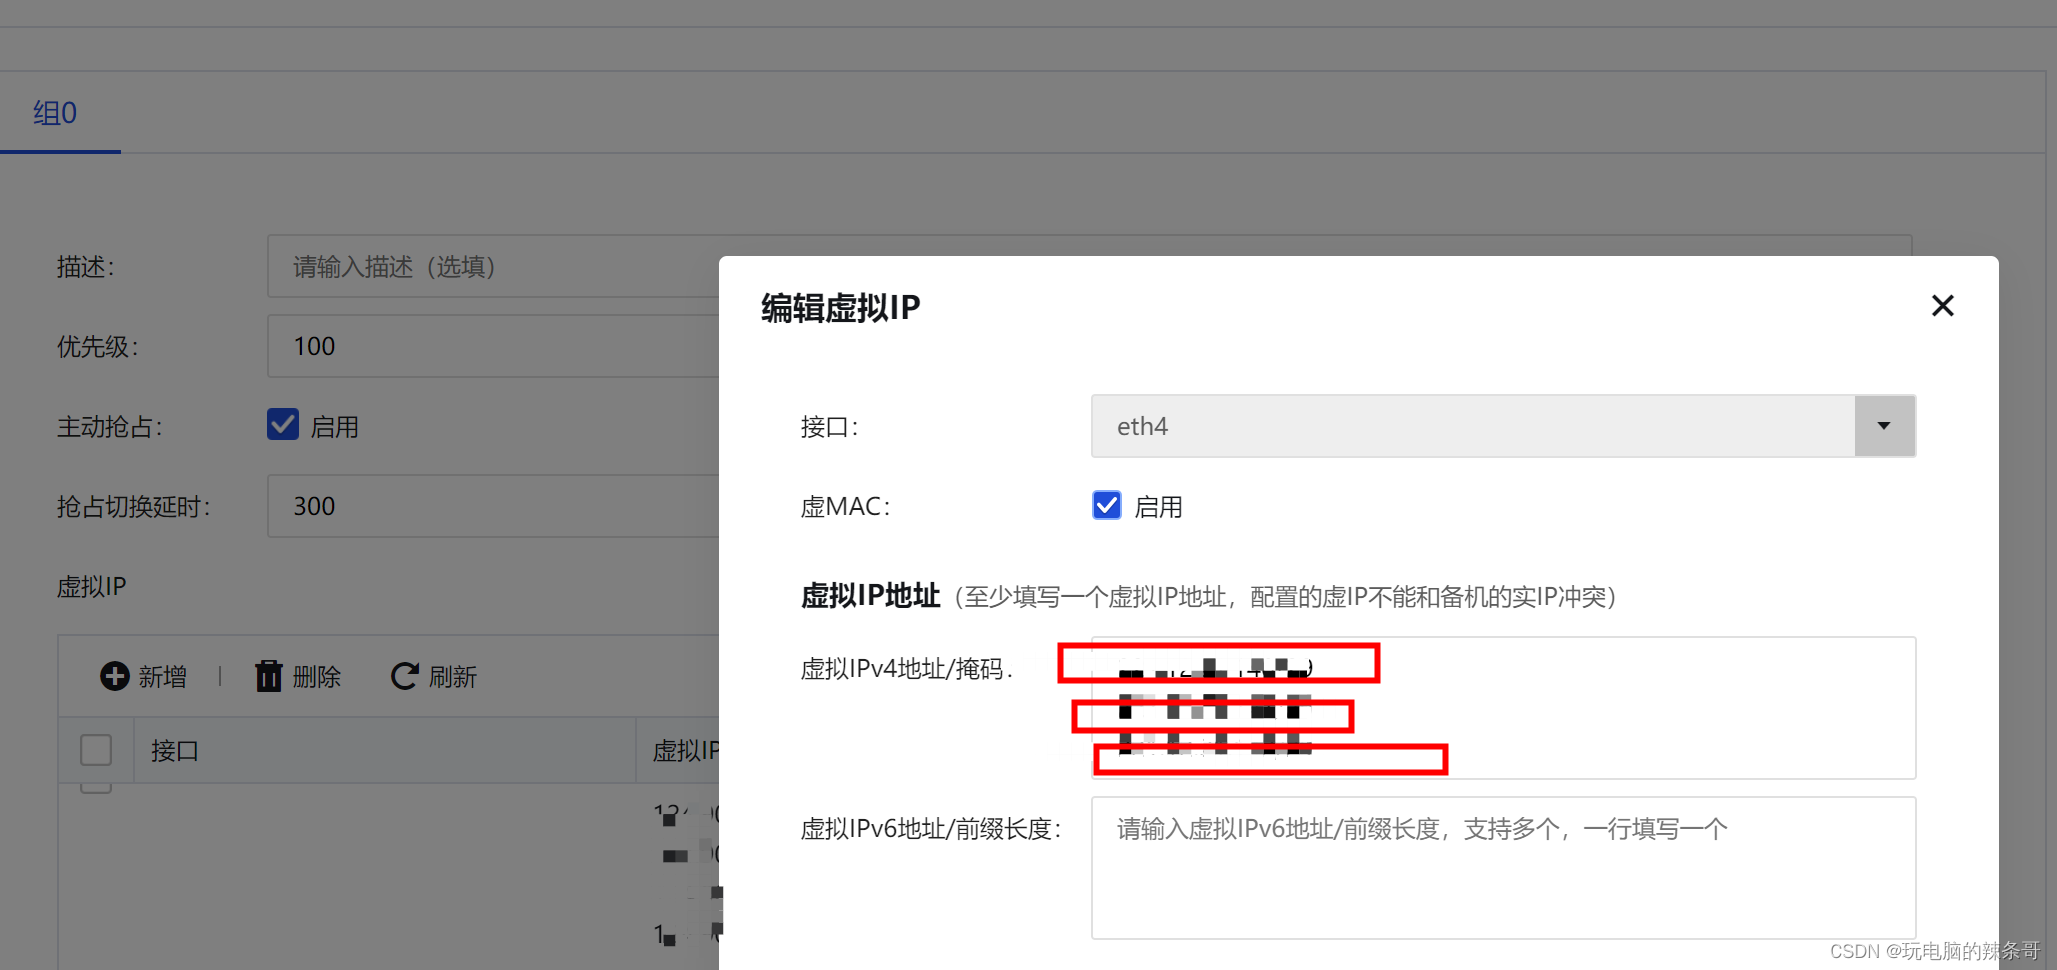Image resolution: width=2057 pixels, height=970 pixels.
Task: Click the 抢占切换延时 field showing 300
Action: [x=494, y=506]
